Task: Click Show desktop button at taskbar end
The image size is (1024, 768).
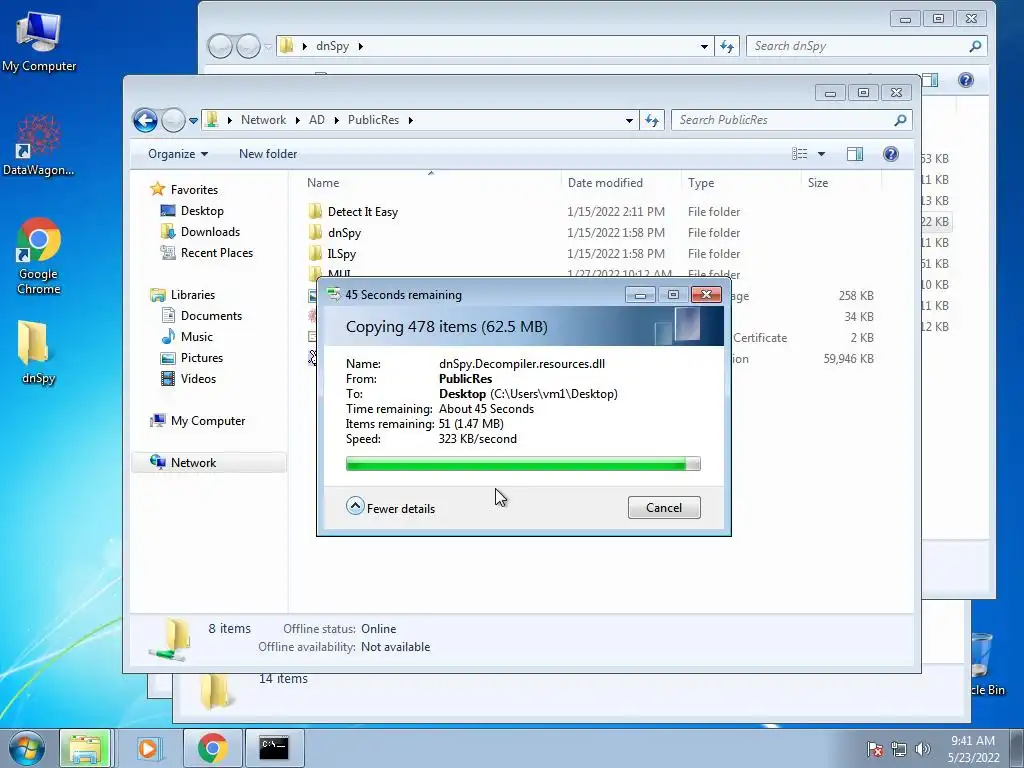Action: (1017, 748)
